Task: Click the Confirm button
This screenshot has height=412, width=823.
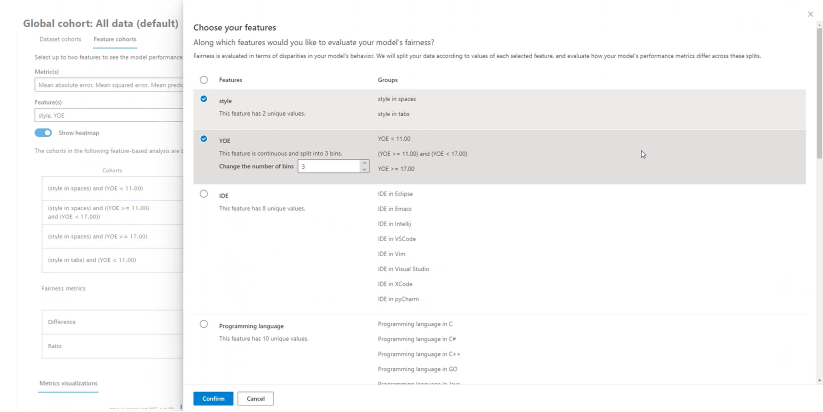Action: [x=213, y=398]
